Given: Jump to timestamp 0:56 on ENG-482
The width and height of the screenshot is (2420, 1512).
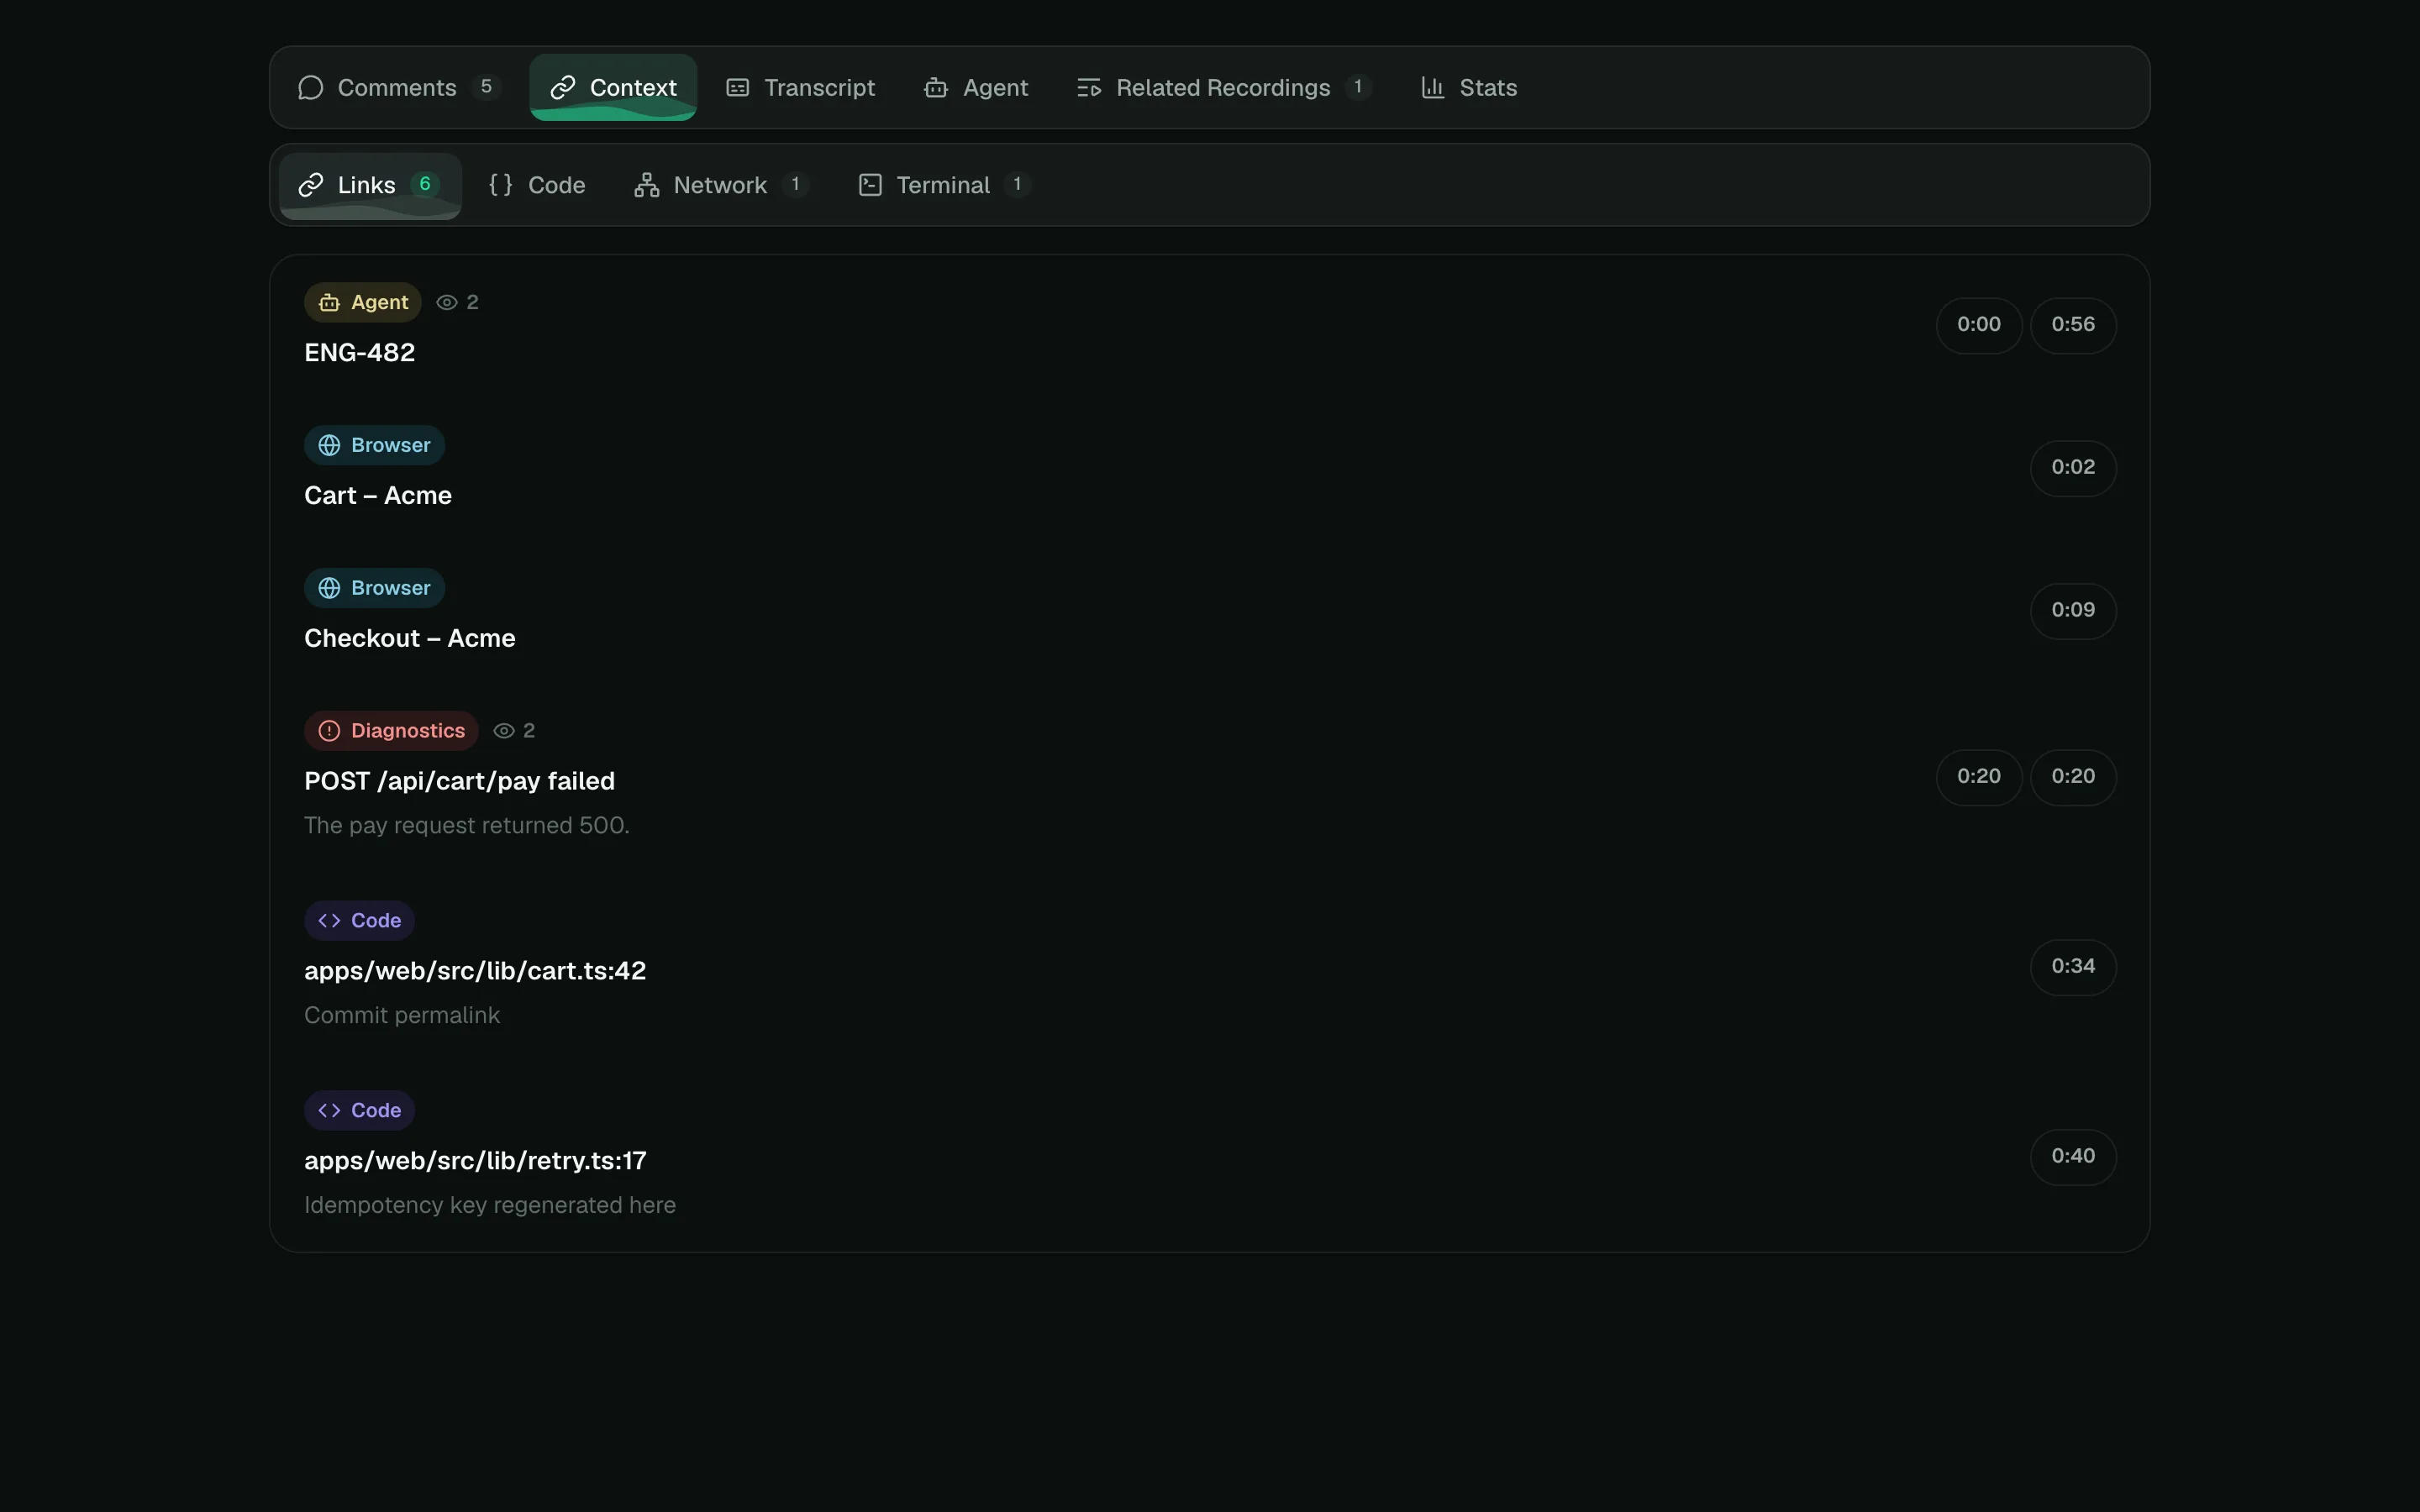Looking at the screenshot, I should [2073, 325].
